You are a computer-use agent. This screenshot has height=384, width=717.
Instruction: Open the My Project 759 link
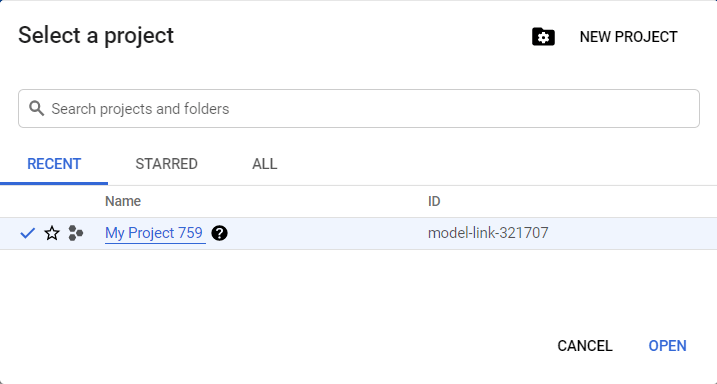(x=154, y=233)
